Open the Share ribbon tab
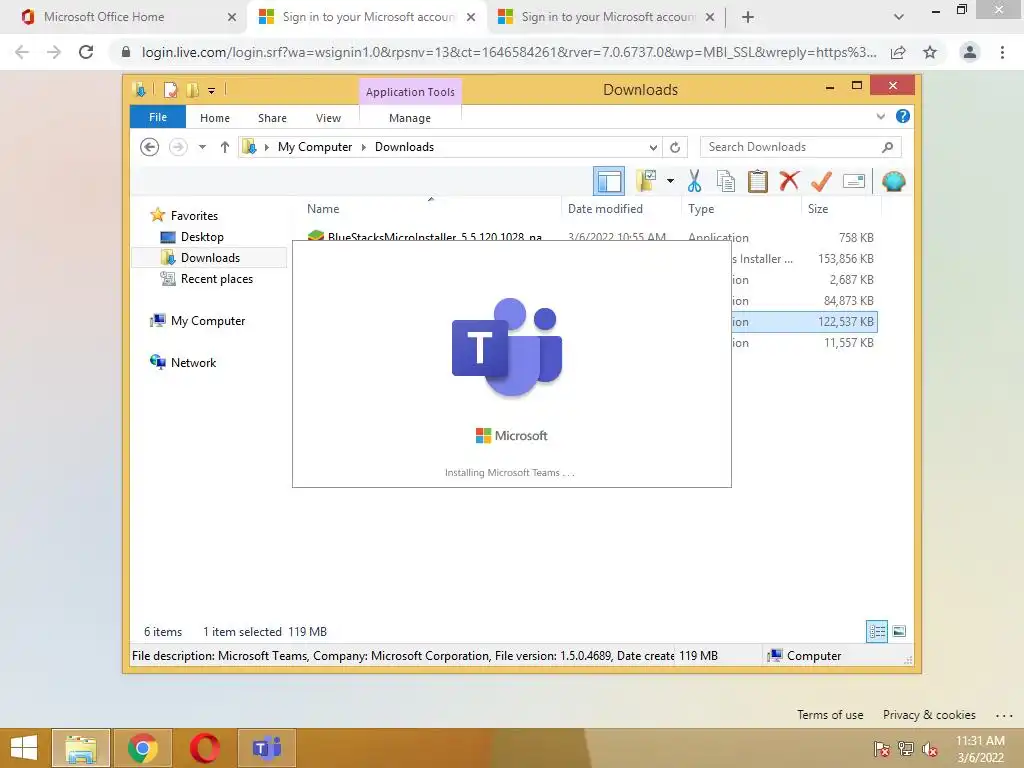The height and width of the screenshot is (768, 1024). pyautogui.click(x=272, y=118)
